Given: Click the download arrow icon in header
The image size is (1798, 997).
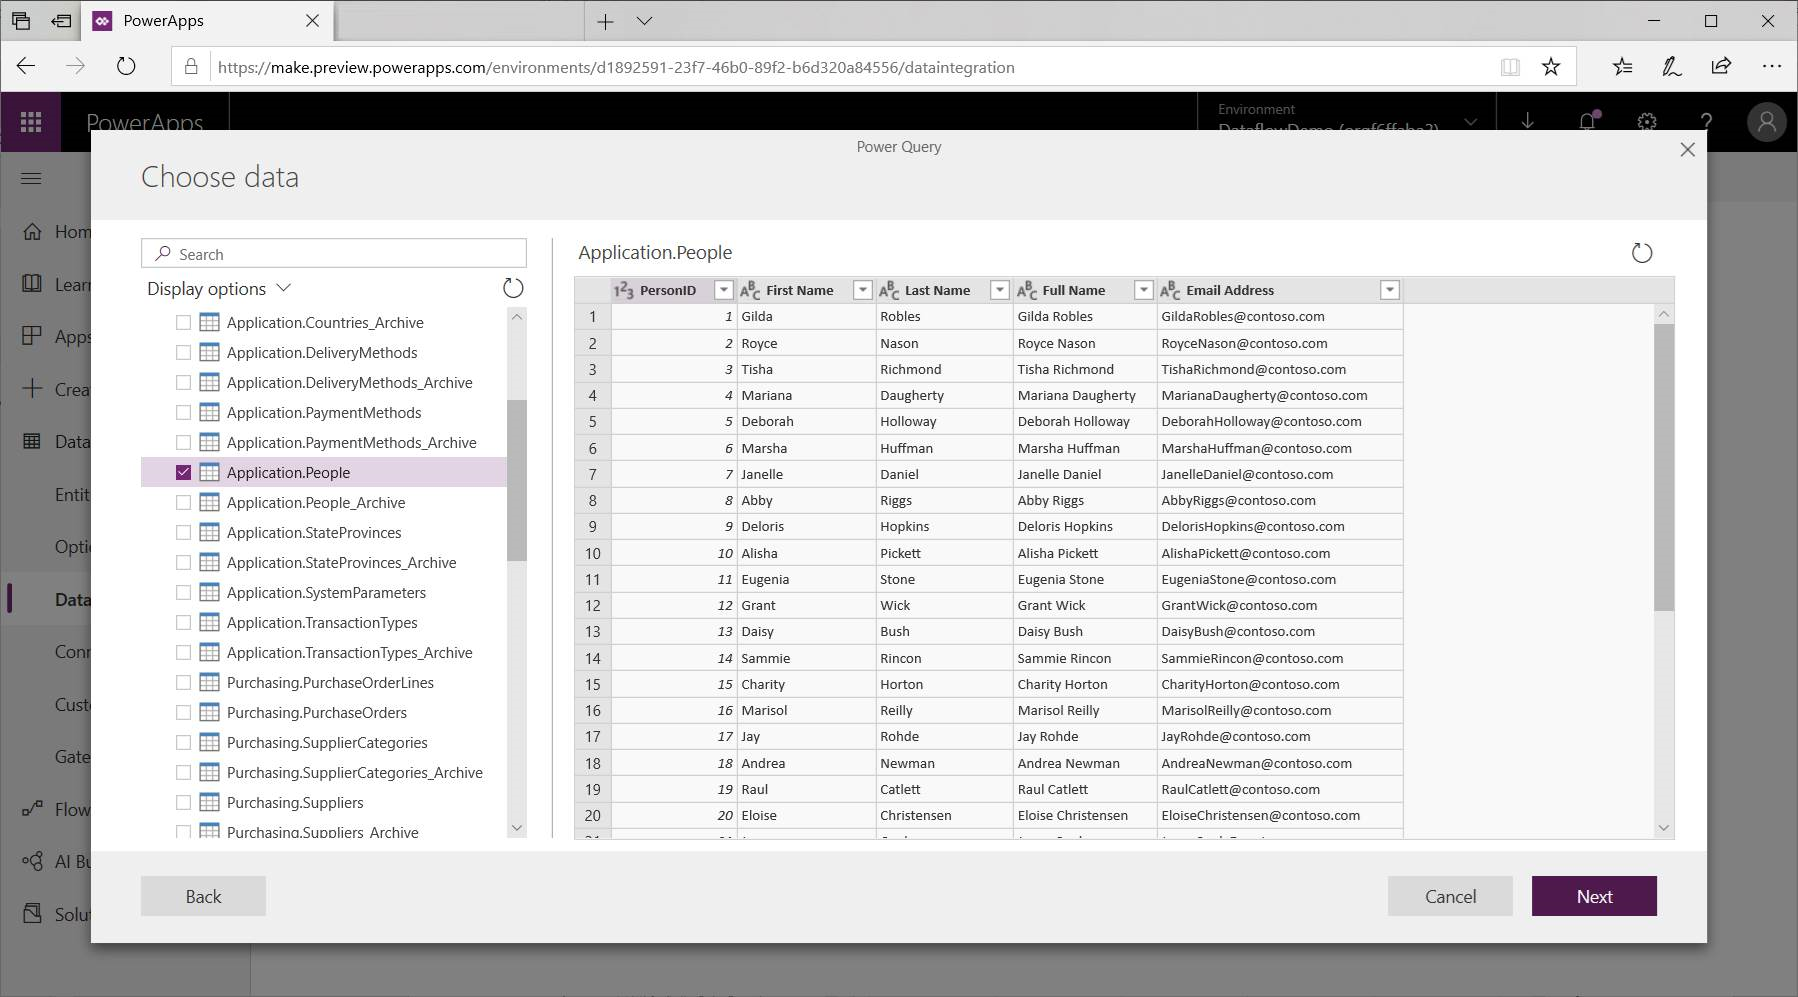Looking at the screenshot, I should pos(1528,121).
